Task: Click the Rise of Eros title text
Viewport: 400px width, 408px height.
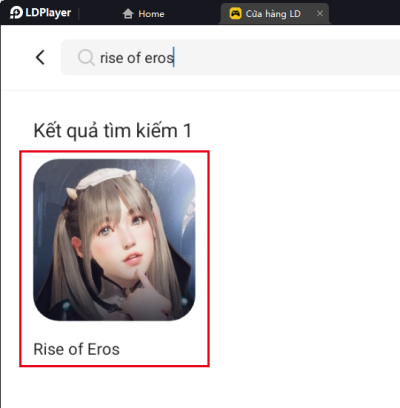Action: [x=76, y=349]
